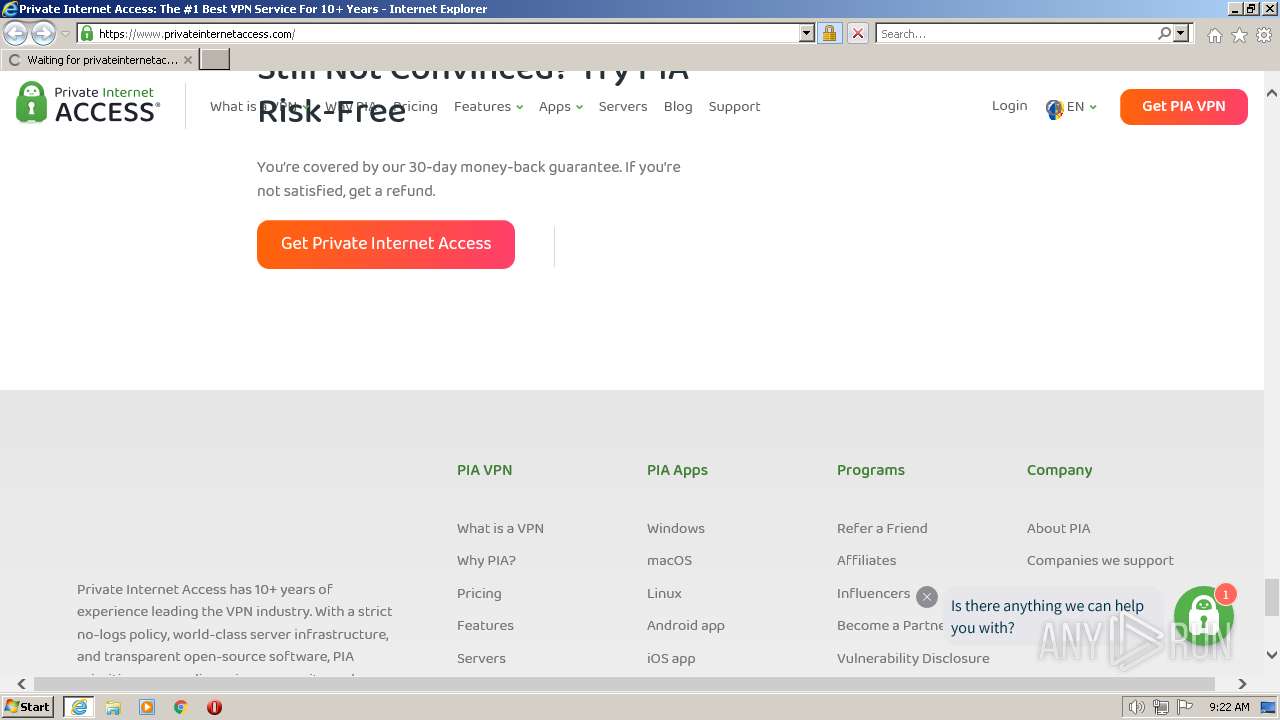The image size is (1280, 720).
Task: Click the horizontal scrollbar right arrow
Action: click(x=1242, y=684)
